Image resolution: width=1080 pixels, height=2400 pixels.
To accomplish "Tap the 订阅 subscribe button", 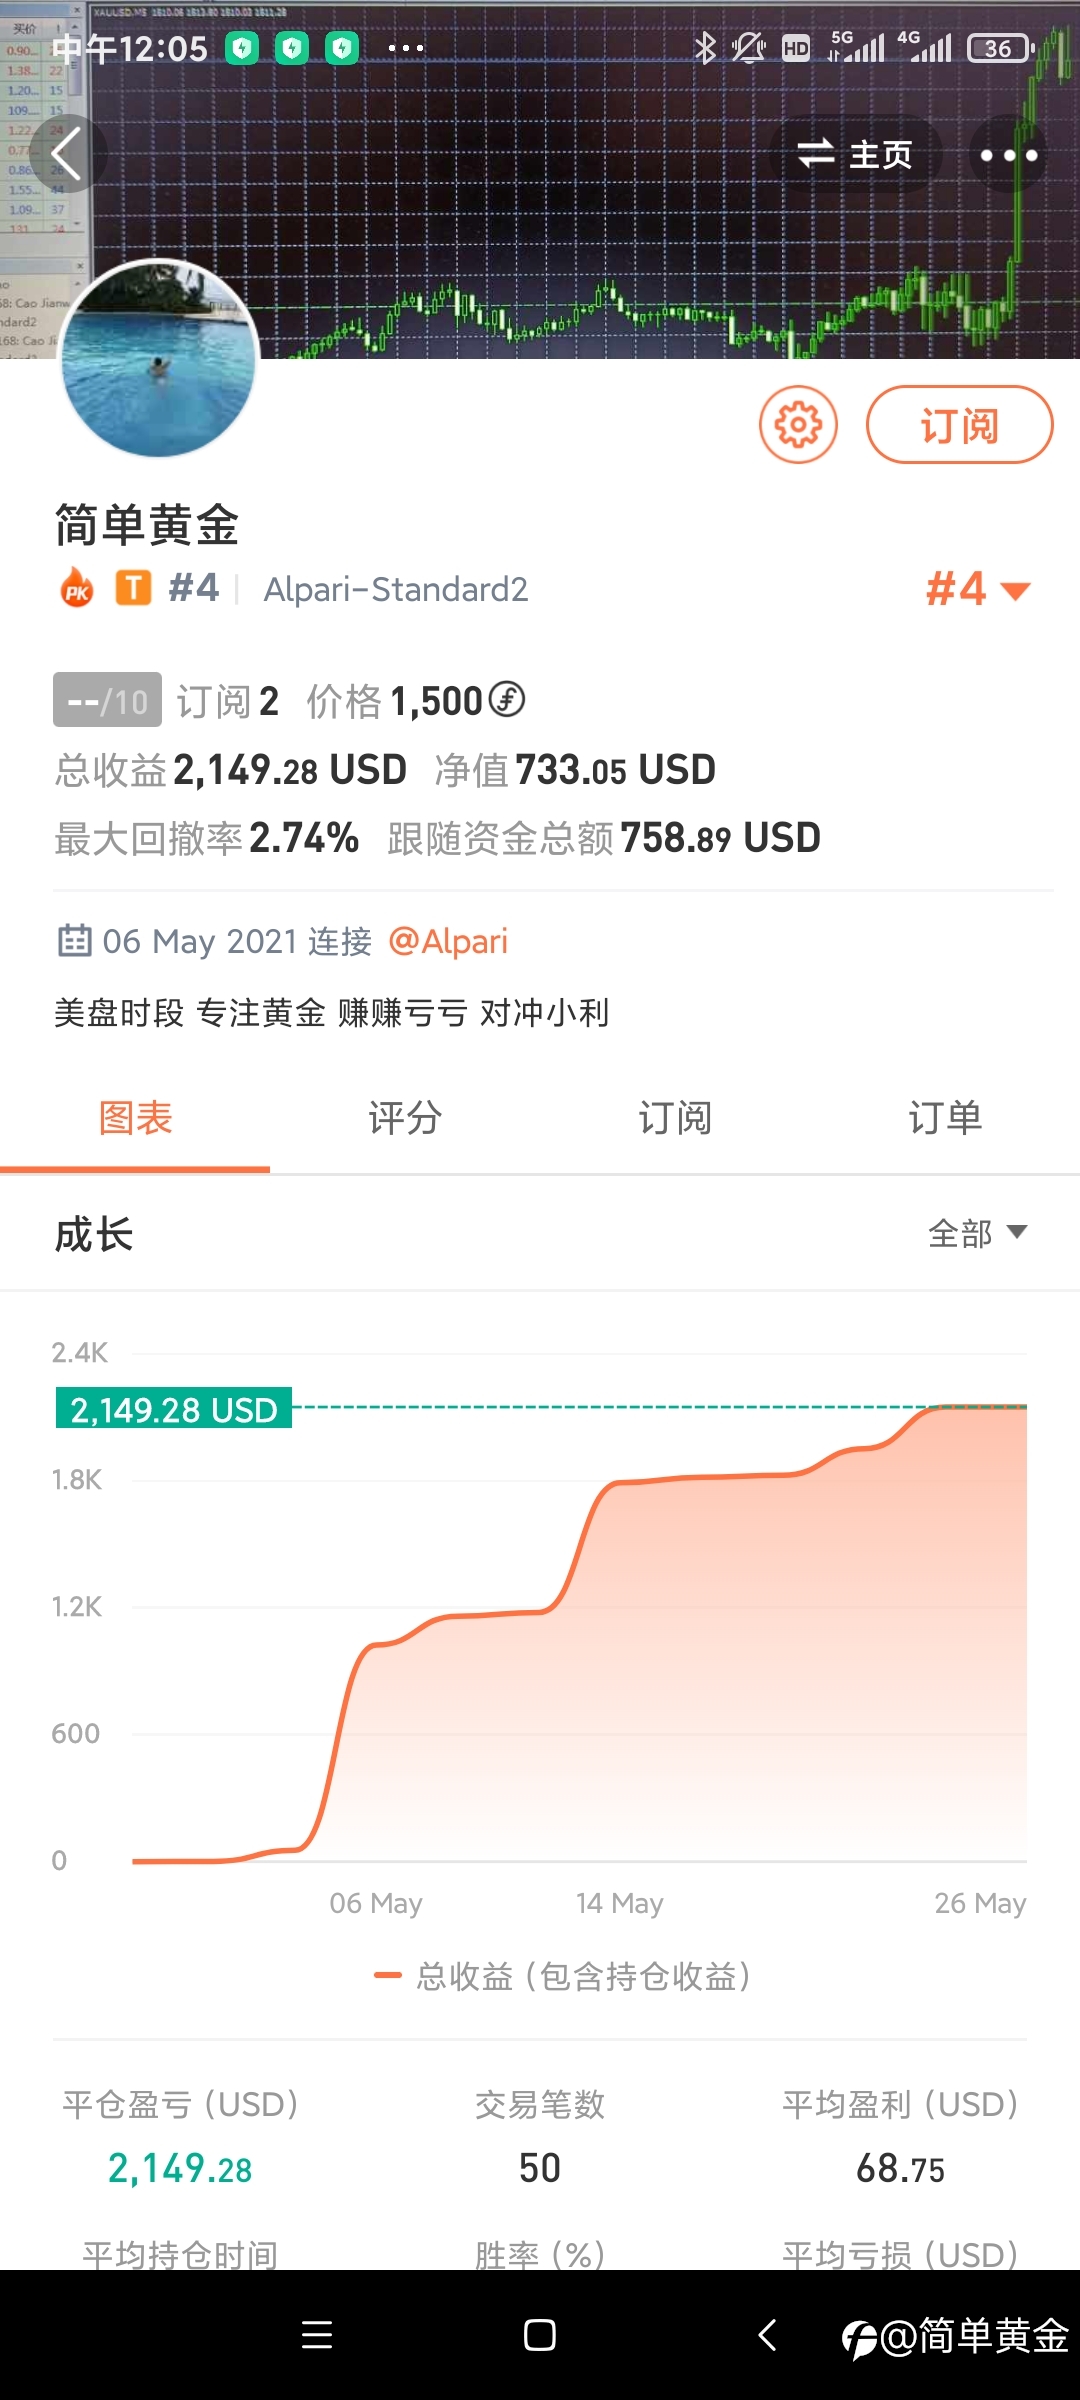I will (959, 425).
